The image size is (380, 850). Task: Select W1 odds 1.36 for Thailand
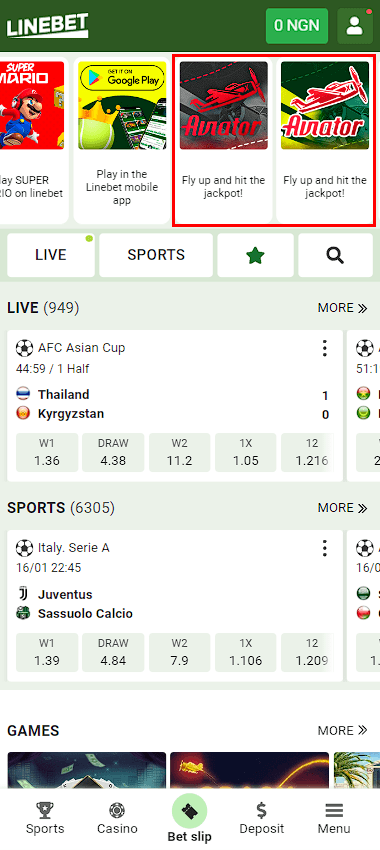47,452
